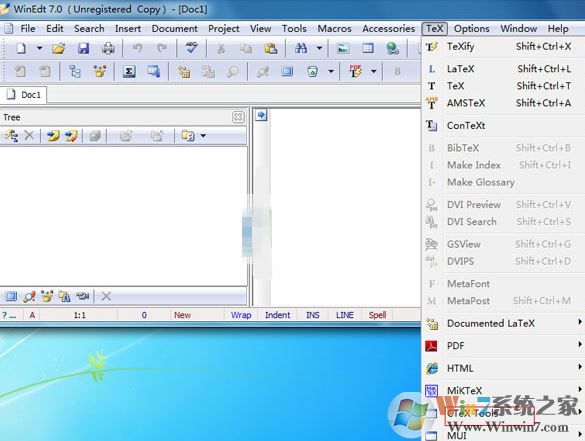
Task: Open the dropdown arrow next to New document
Action: point(39,48)
